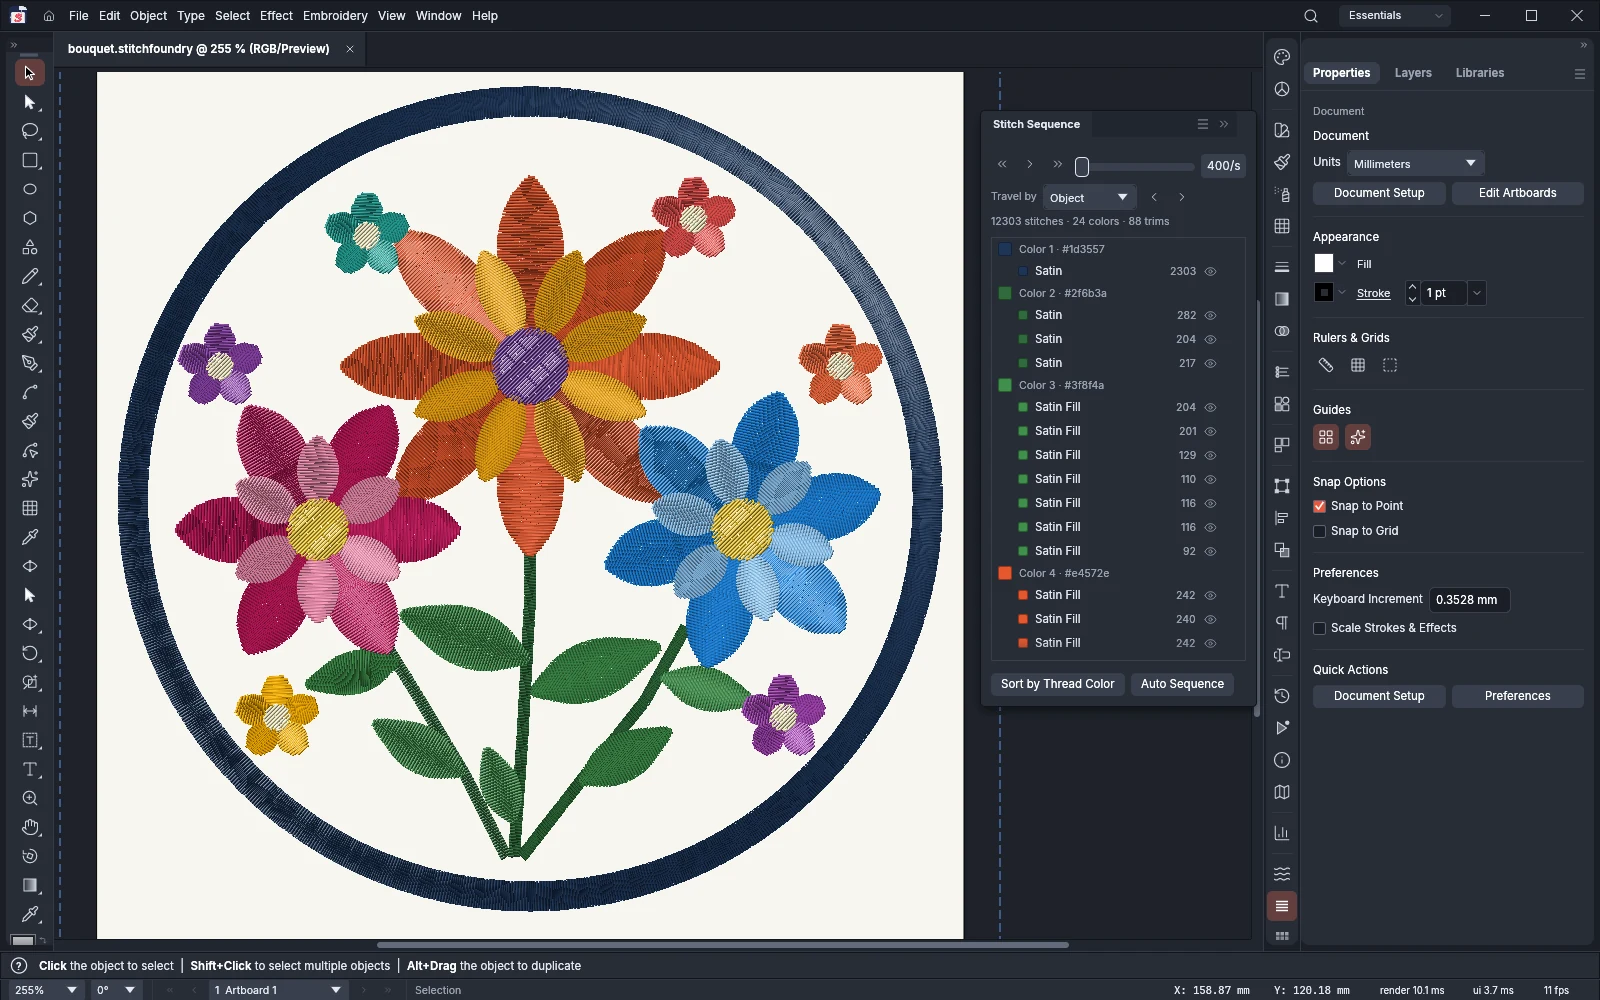Select the Zoom magnifier tool
This screenshot has height=1000, width=1600.
[x=30, y=799]
